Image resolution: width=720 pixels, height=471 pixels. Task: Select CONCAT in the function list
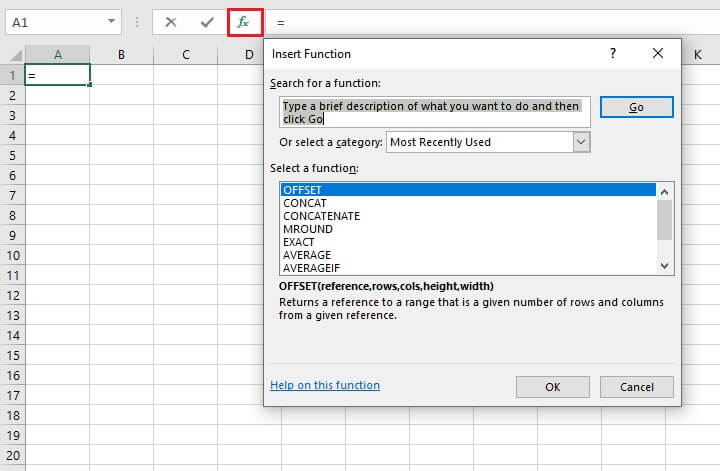[x=304, y=203]
